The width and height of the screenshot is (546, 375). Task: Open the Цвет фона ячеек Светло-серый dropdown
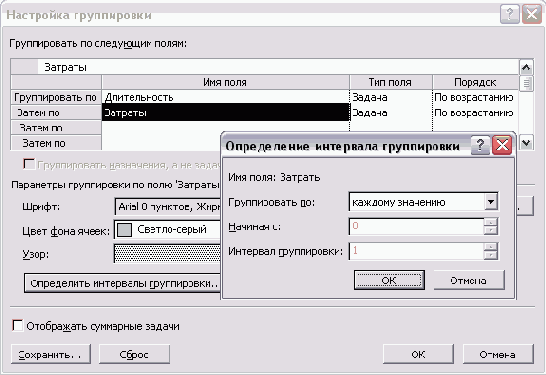pyautogui.click(x=167, y=229)
